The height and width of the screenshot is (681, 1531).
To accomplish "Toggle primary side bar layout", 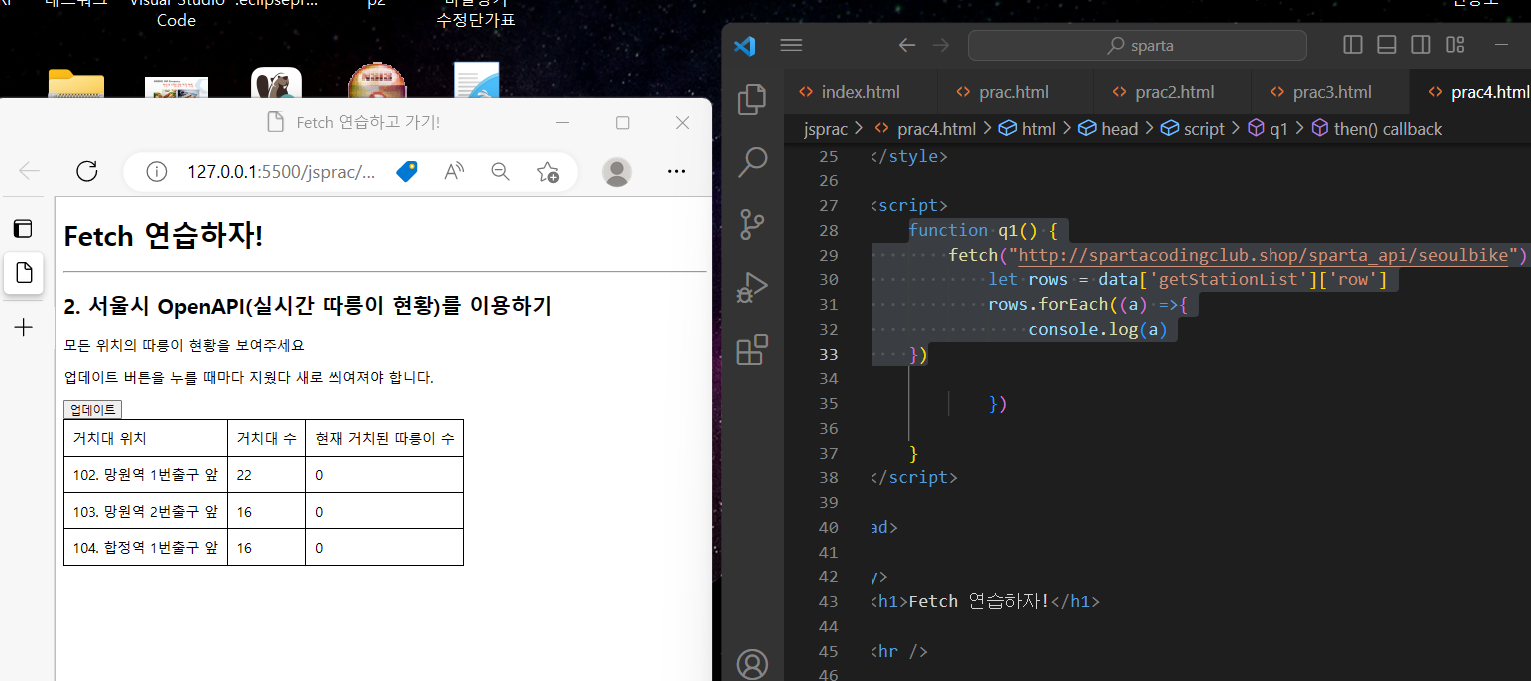I will click(1353, 45).
